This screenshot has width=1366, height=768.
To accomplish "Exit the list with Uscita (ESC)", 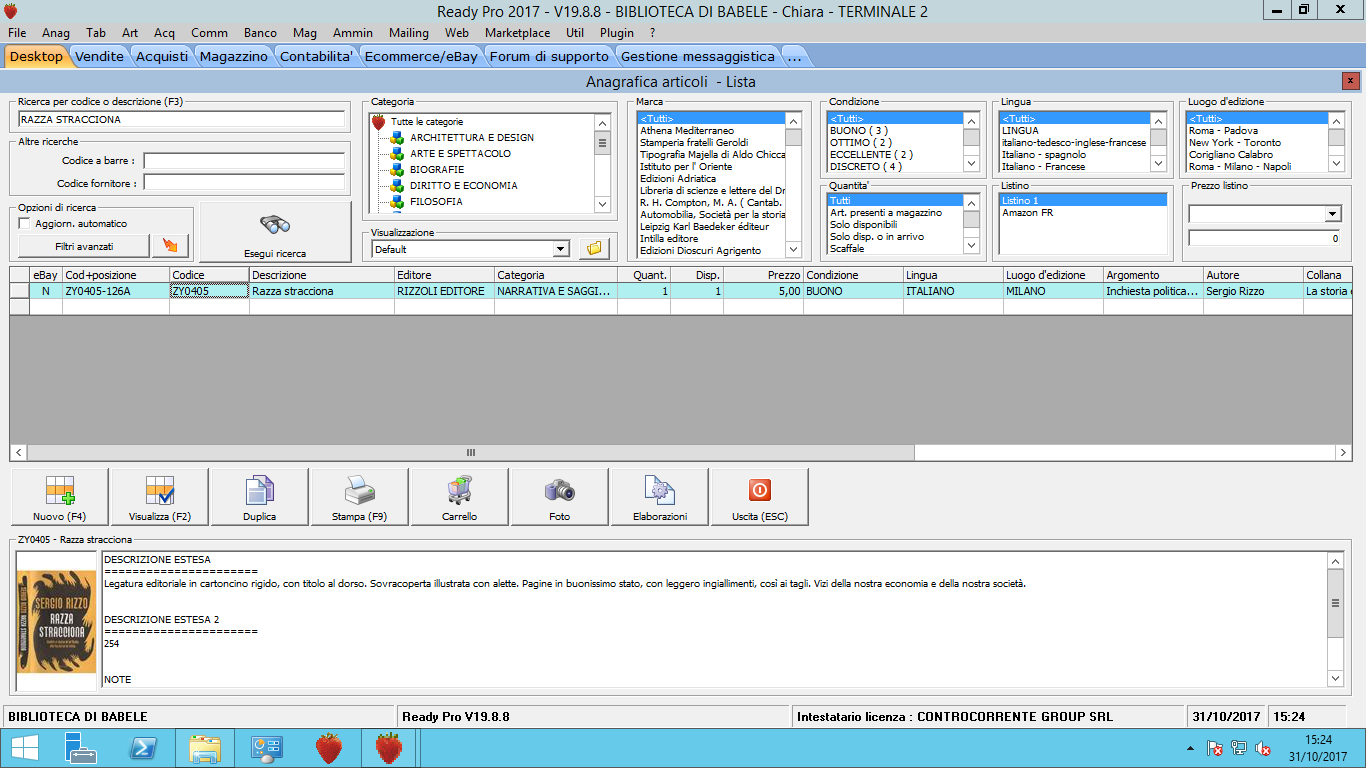I will [x=760, y=497].
